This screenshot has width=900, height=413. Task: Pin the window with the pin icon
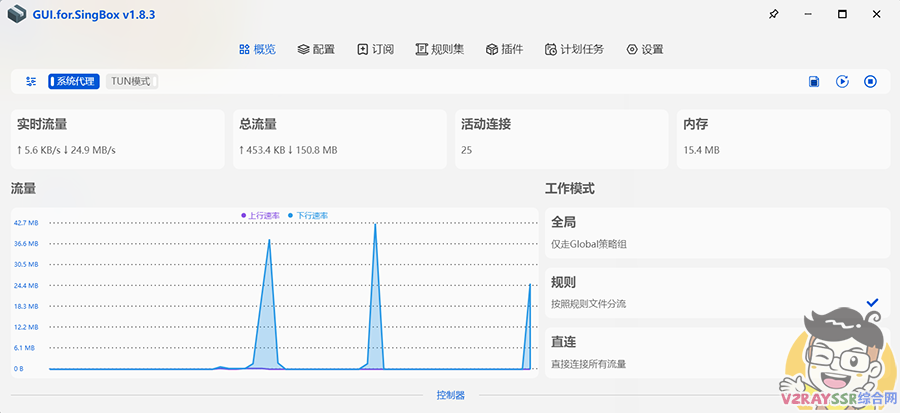point(774,14)
